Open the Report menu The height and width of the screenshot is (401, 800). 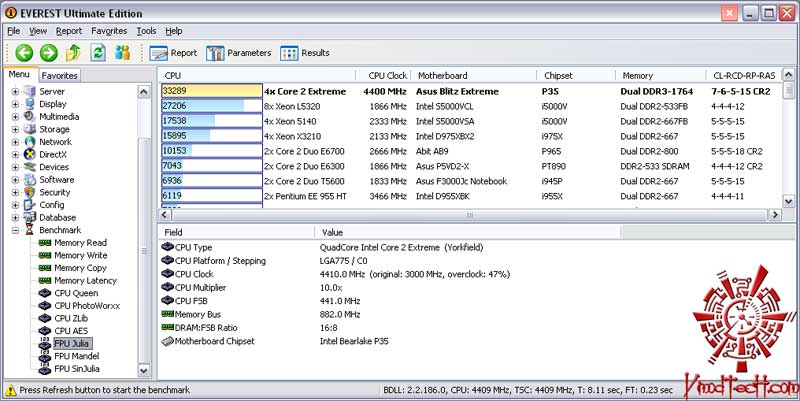coord(69,31)
